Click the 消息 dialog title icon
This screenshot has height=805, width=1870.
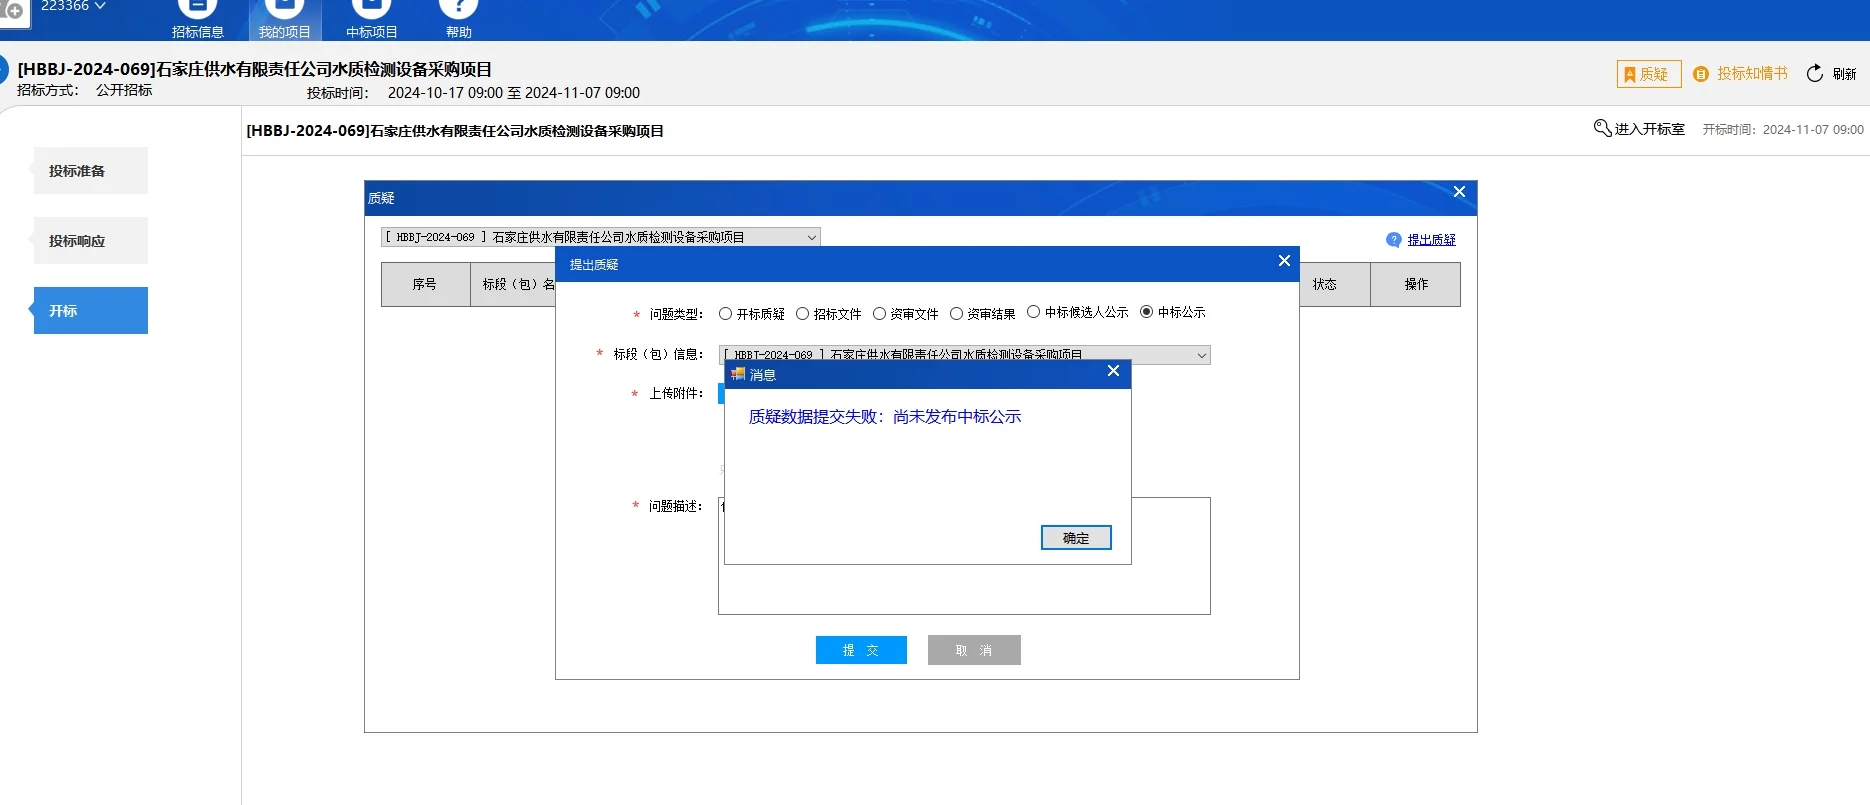tap(738, 374)
